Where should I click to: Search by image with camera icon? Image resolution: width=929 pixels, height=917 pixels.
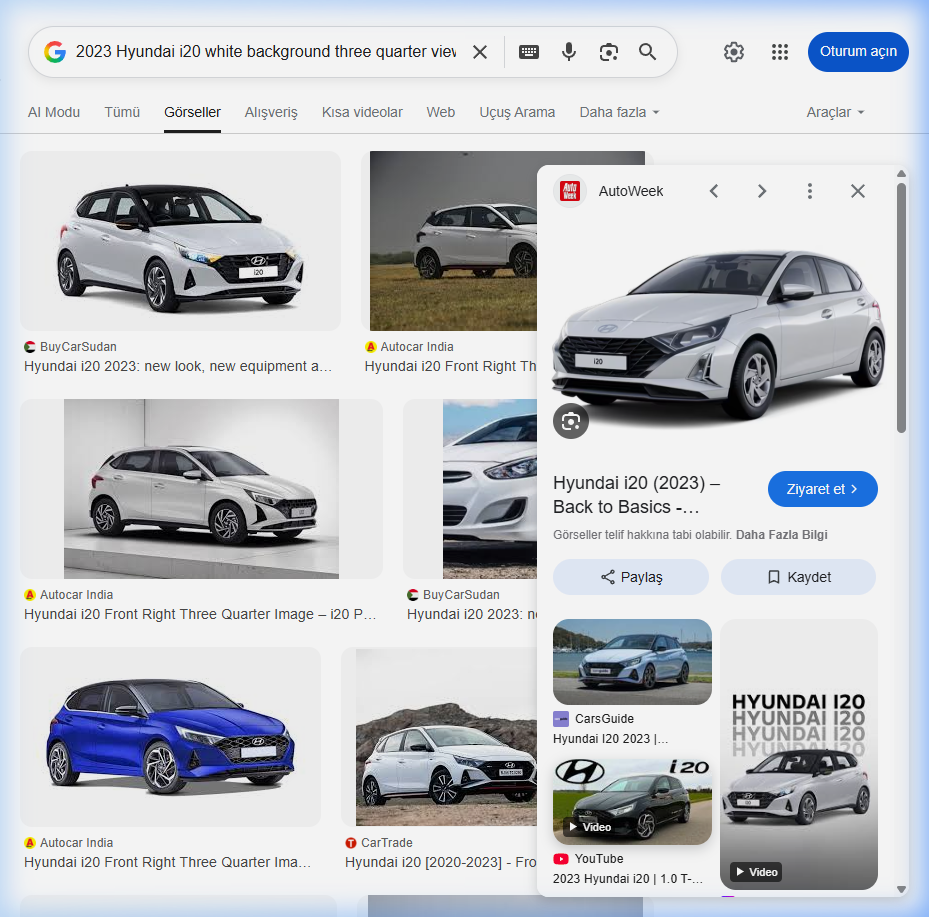click(608, 52)
